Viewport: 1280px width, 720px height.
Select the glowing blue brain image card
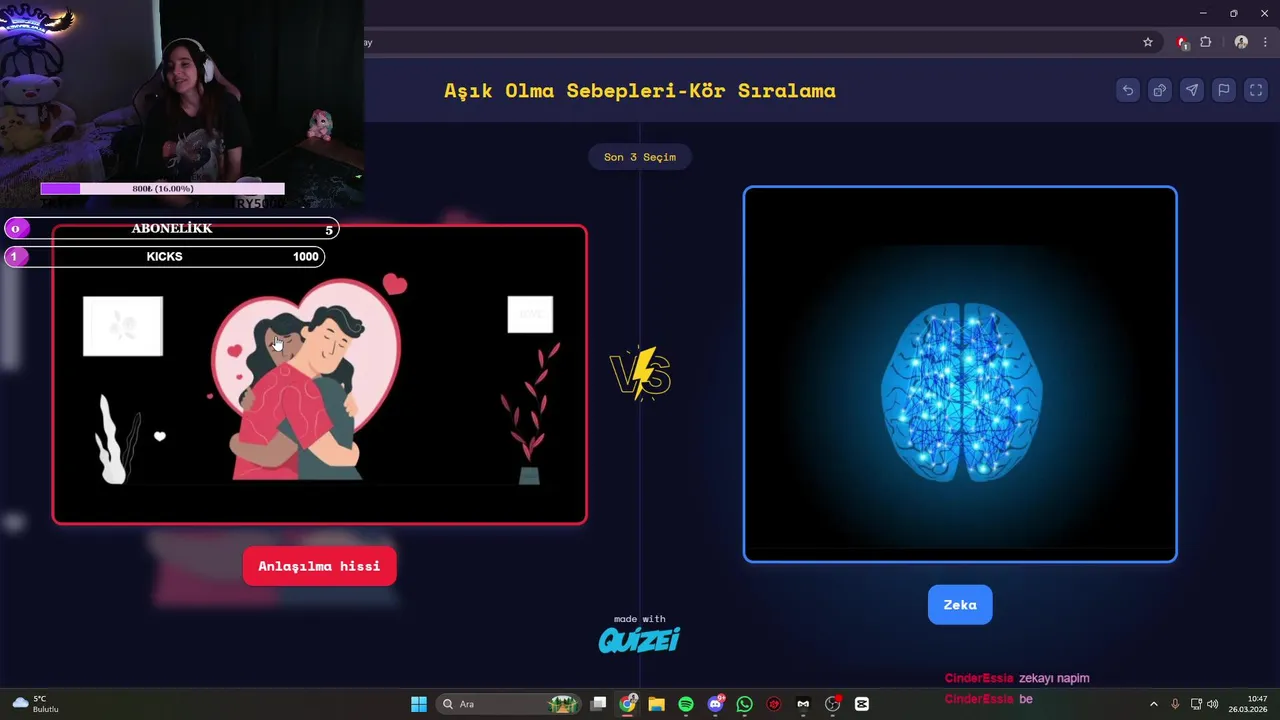point(960,374)
